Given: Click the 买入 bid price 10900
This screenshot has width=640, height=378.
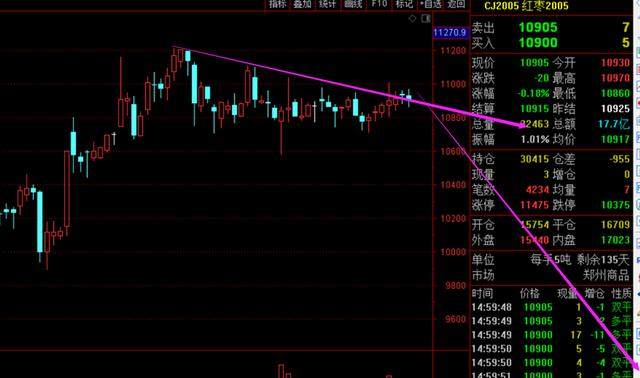Looking at the screenshot, I should point(538,42).
